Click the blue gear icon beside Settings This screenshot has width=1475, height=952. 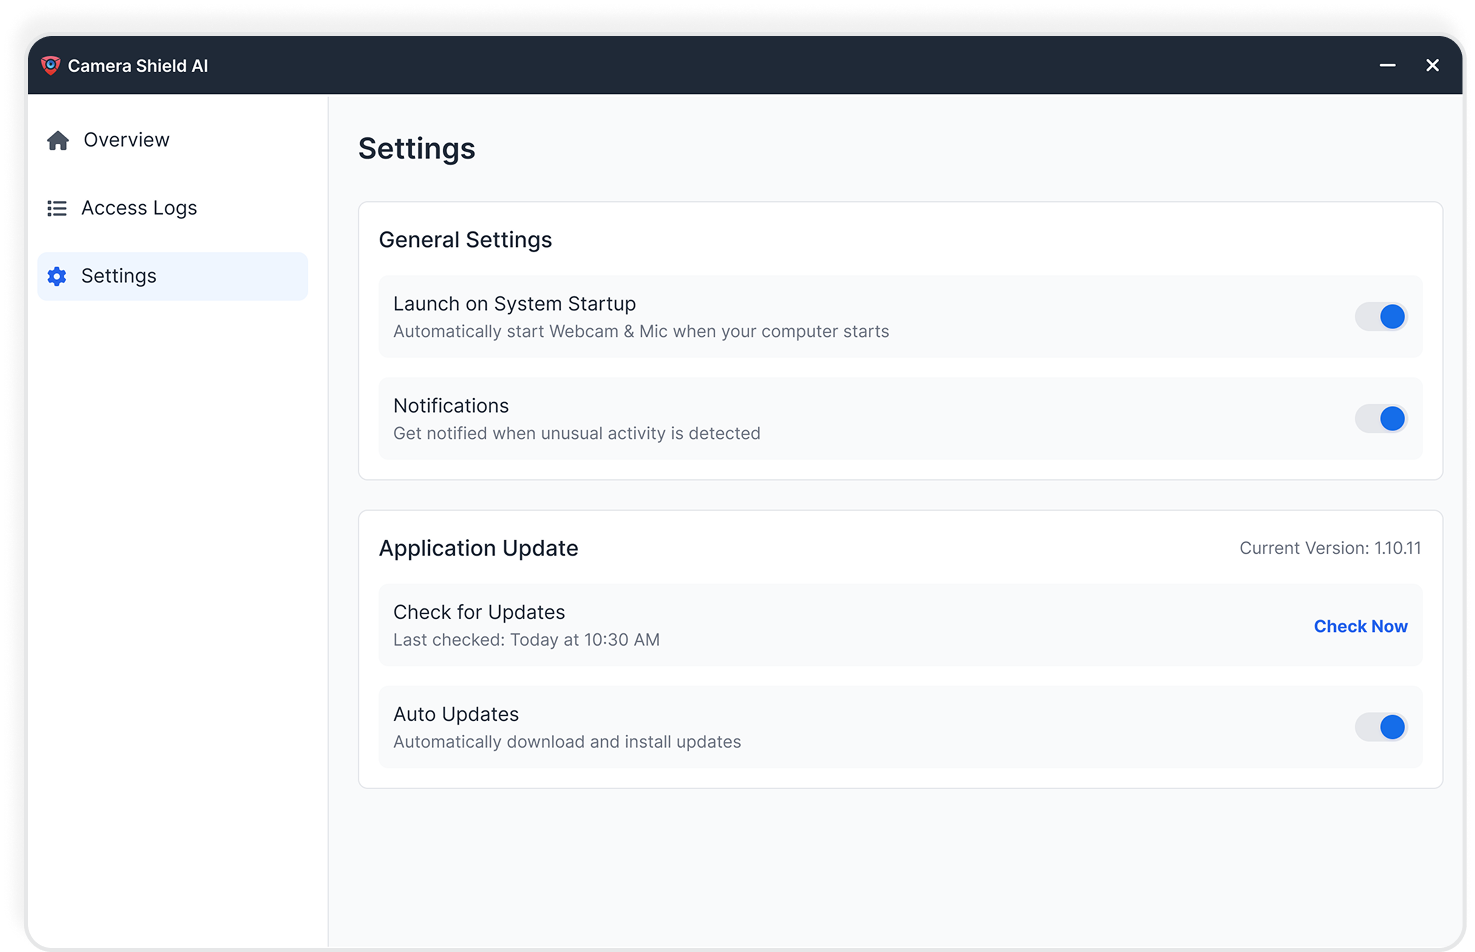point(57,276)
